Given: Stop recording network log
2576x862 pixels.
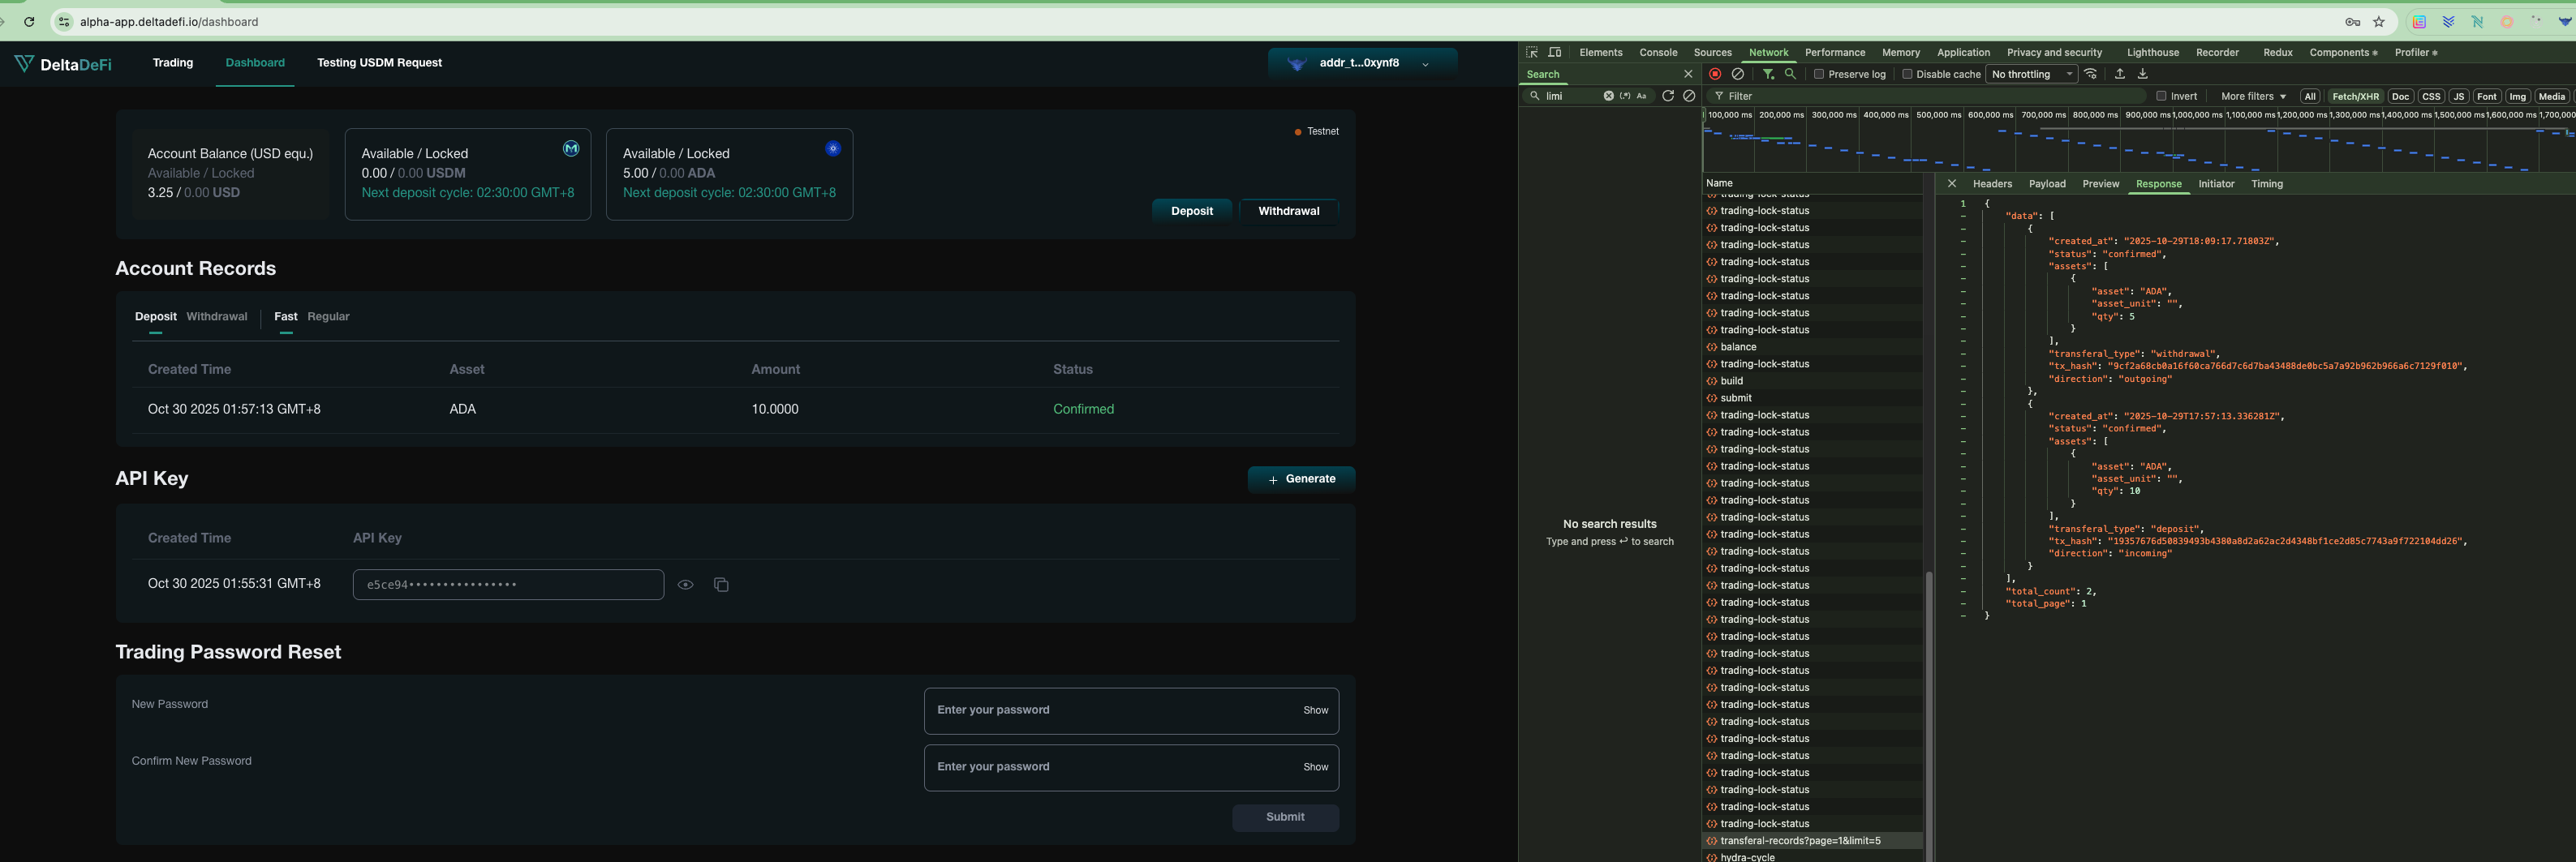Looking at the screenshot, I should [1715, 74].
